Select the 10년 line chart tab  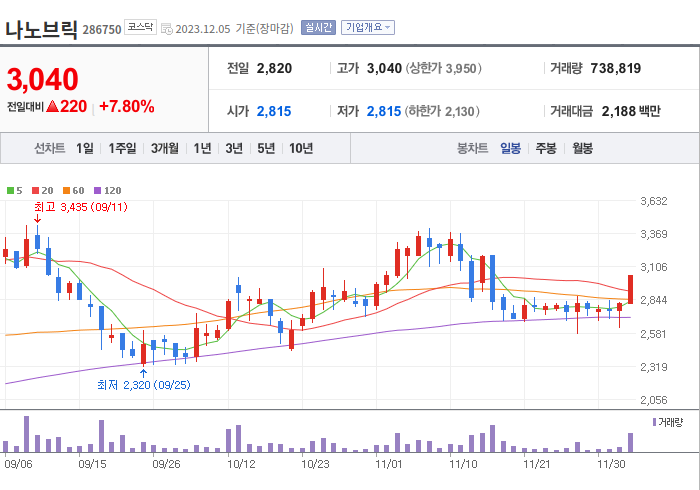pos(301,148)
